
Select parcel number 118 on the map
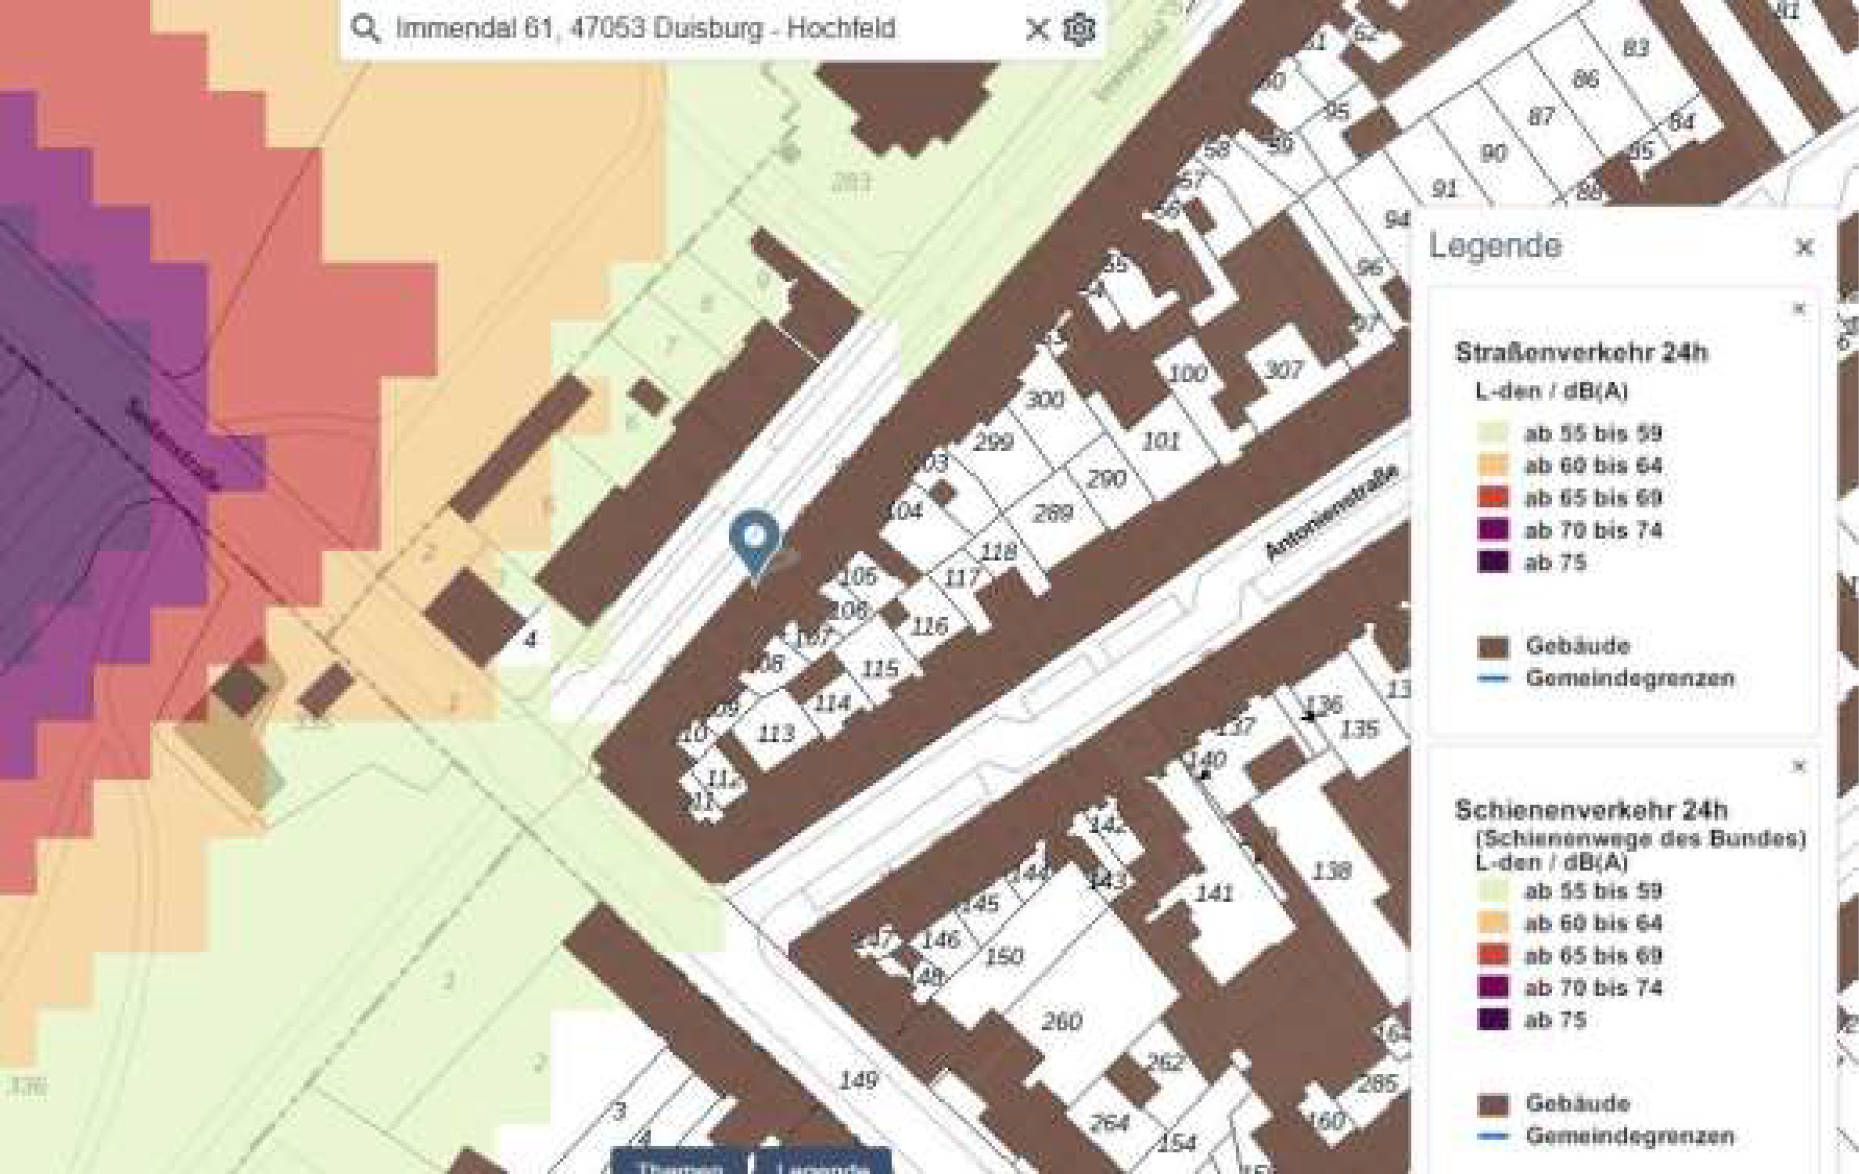click(998, 552)
